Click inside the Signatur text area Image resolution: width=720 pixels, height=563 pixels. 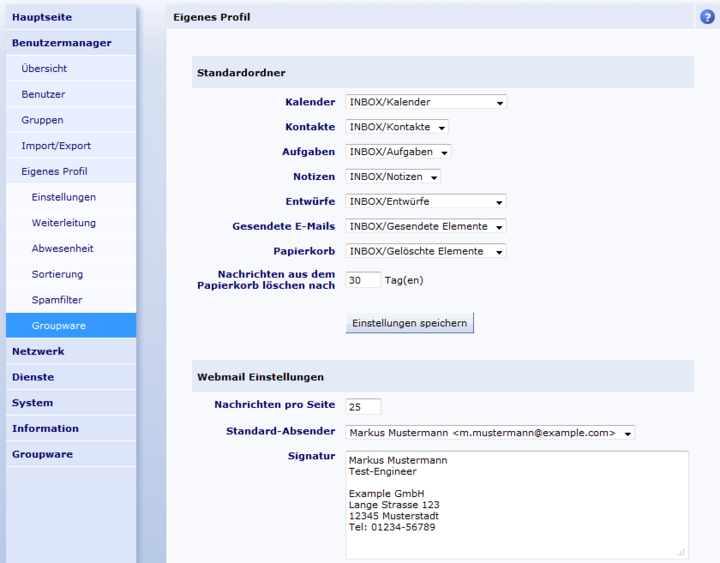coord(517,505)
